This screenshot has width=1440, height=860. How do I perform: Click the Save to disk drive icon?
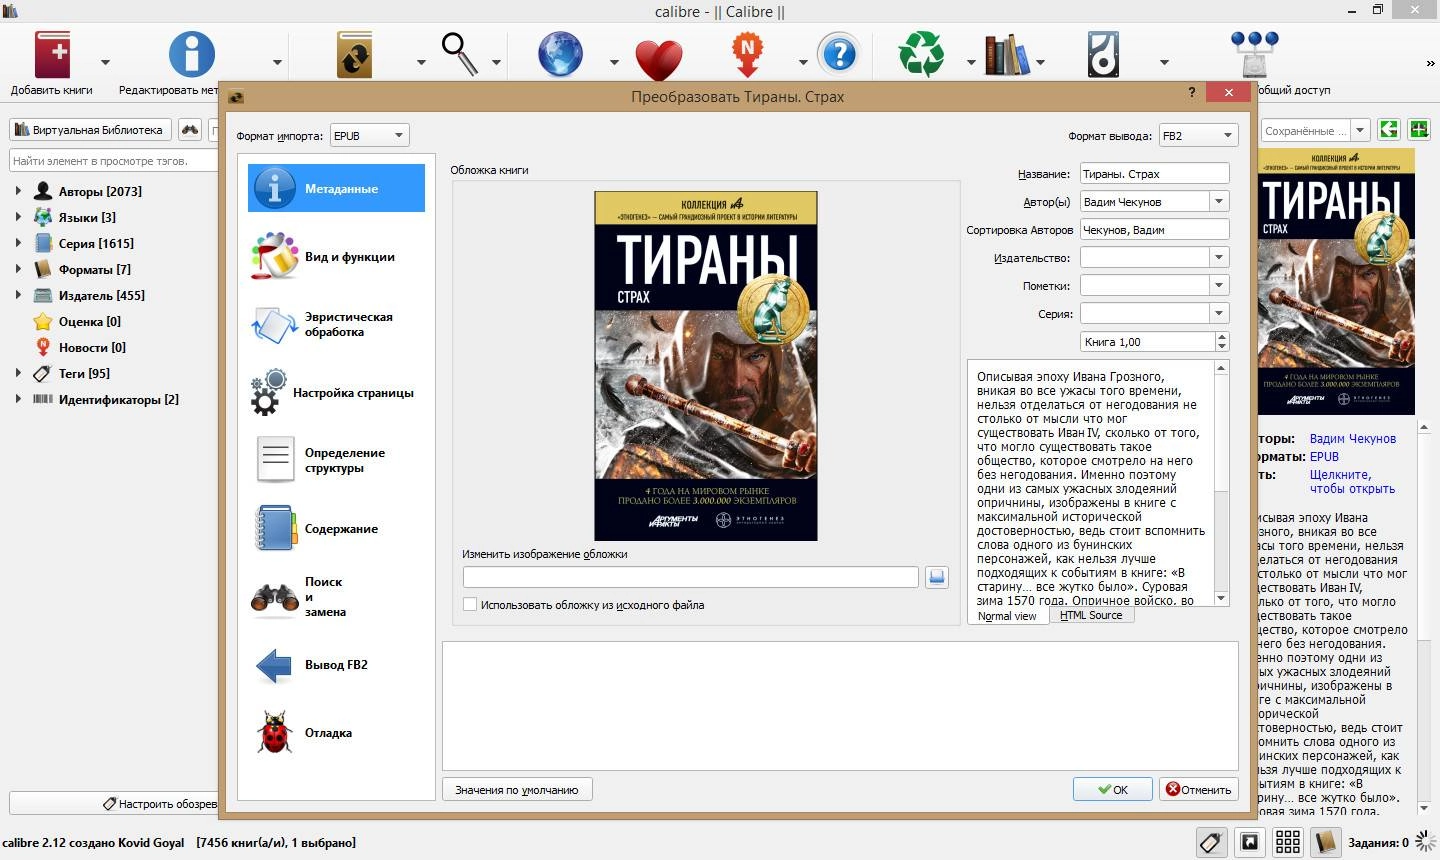tap(1103, 54)
